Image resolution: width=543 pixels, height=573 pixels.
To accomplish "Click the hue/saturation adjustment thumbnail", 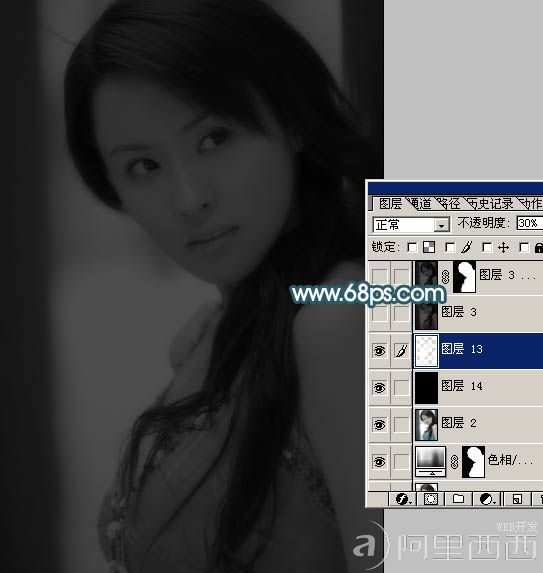I will pyautogui.click(x=431, y=462).
